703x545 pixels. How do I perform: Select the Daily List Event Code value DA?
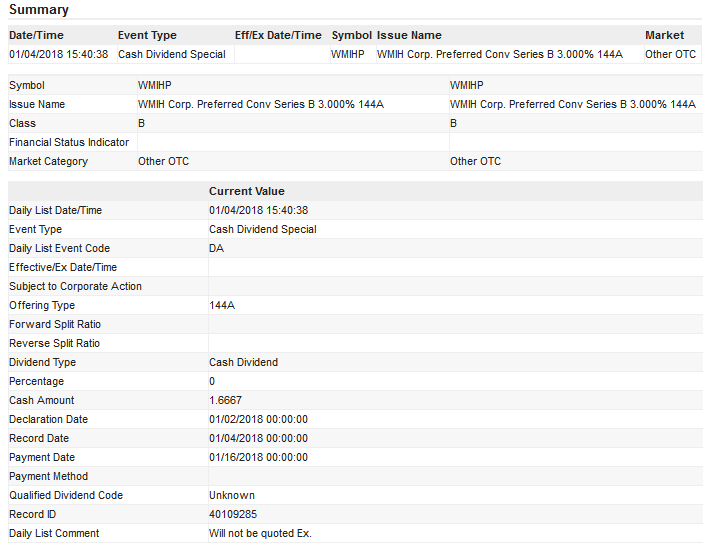pyautogui.click(x=216, y=248)
